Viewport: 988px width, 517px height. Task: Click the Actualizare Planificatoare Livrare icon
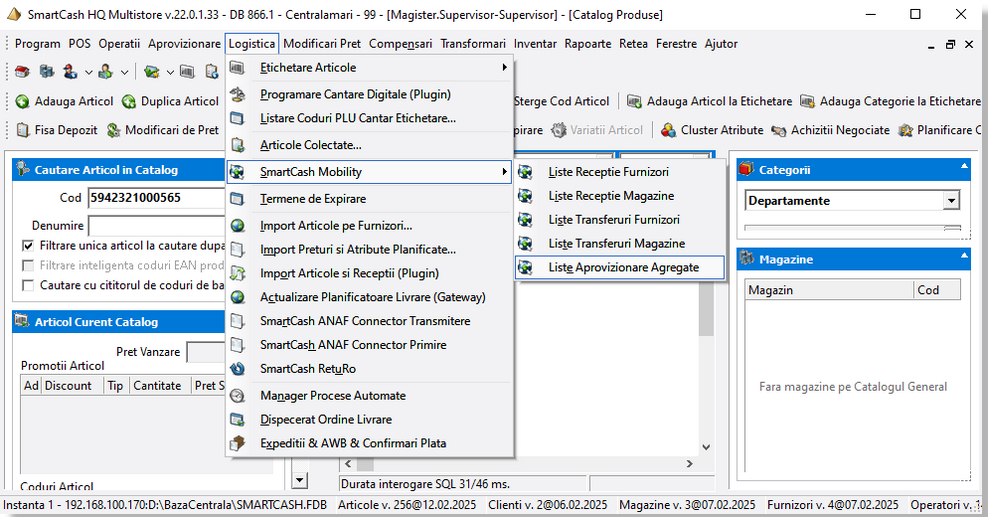pyautogui.click(x=238, y=297)
